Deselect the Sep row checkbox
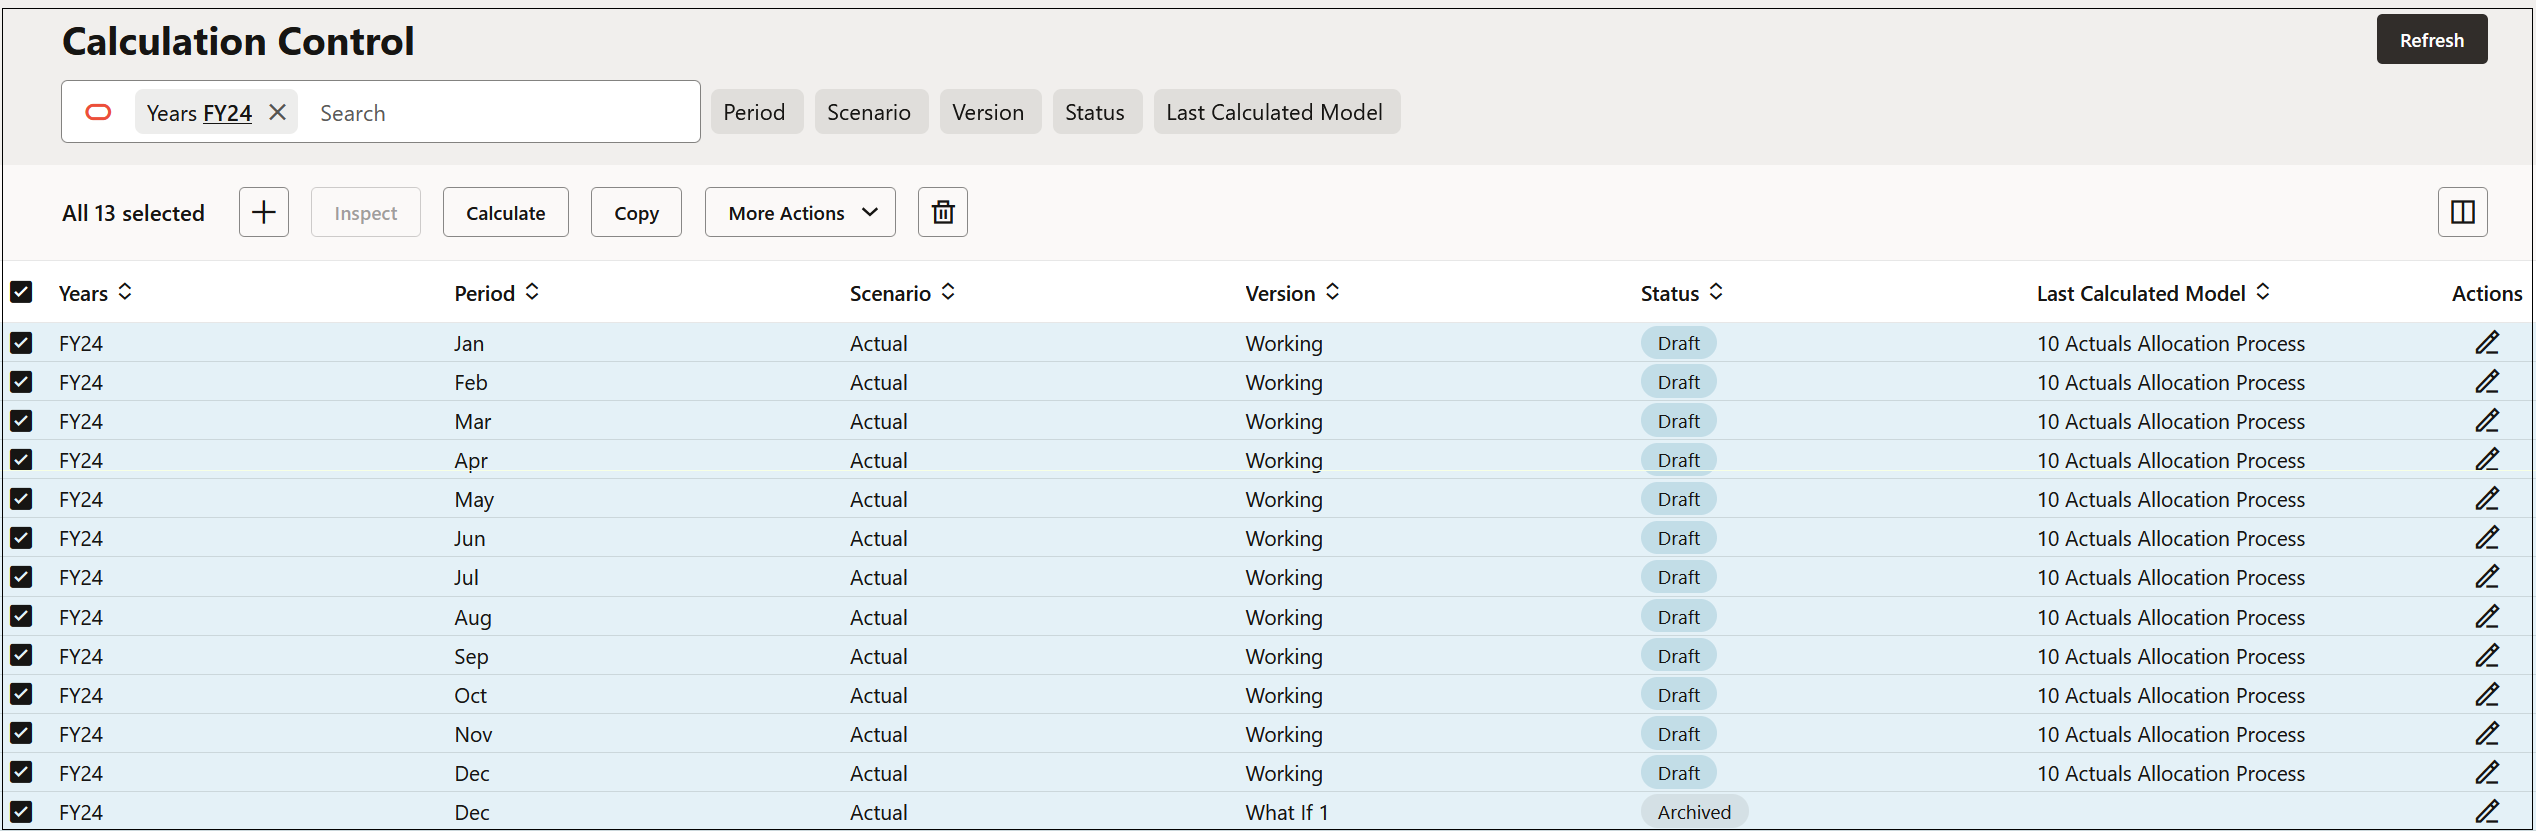 coord(21,656)
